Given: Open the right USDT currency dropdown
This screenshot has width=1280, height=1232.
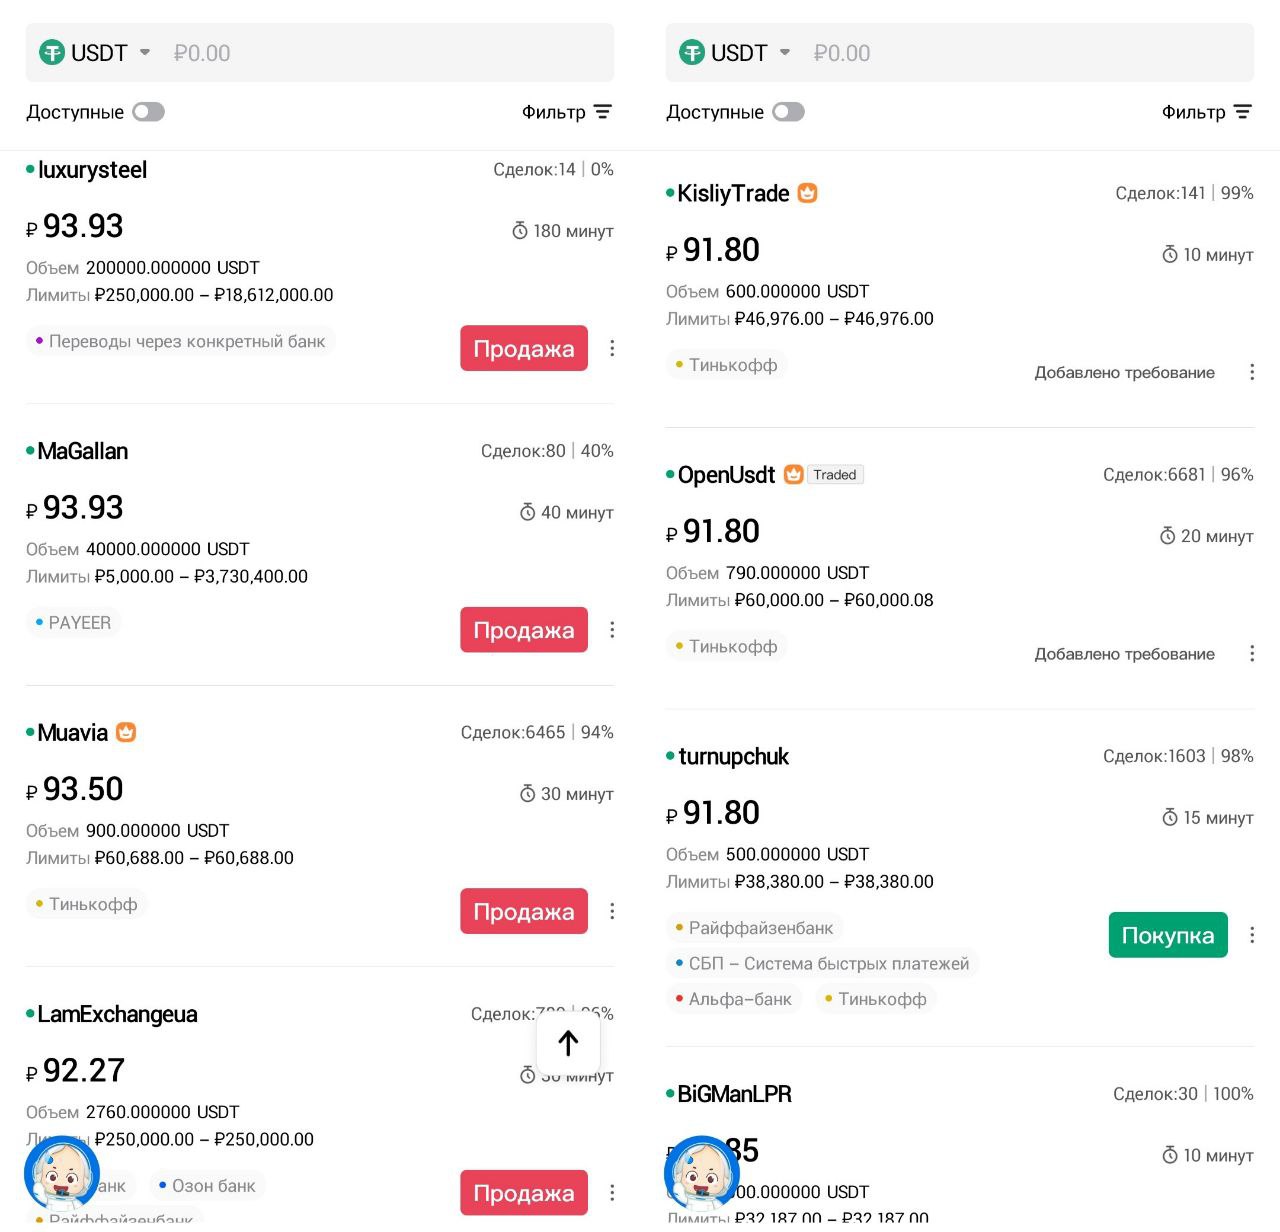Looking at the screenshot, I should coord(735,52).
